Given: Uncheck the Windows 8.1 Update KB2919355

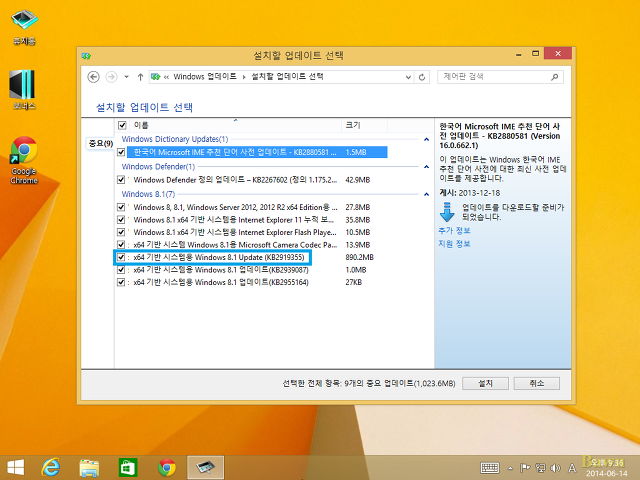Looking at the screenshot, I should (x=121, y=257).
